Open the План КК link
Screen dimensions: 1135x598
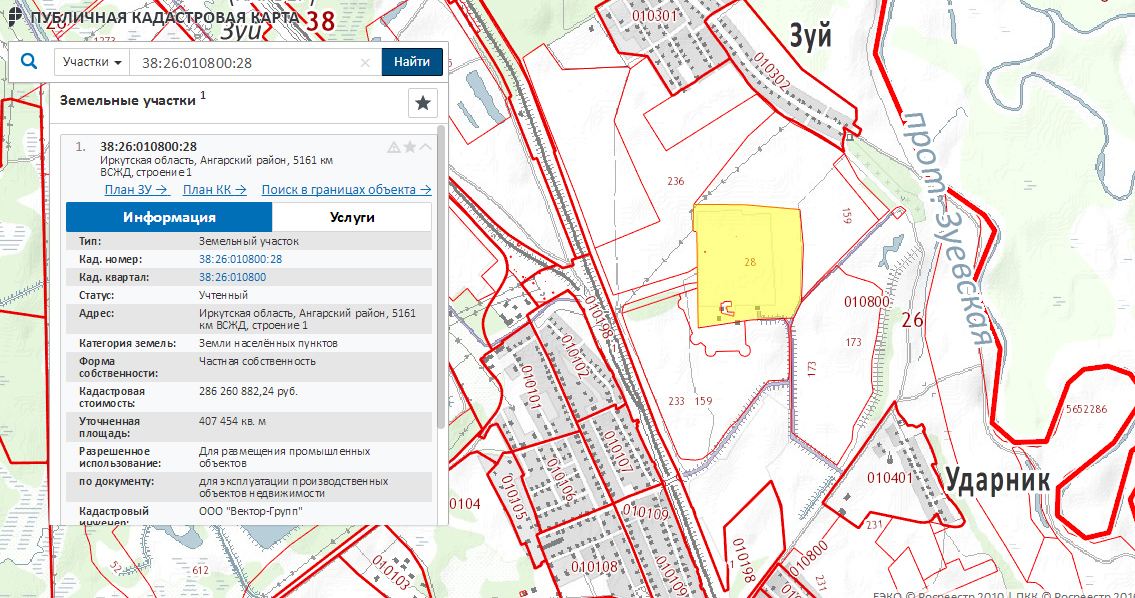point(214,190)
